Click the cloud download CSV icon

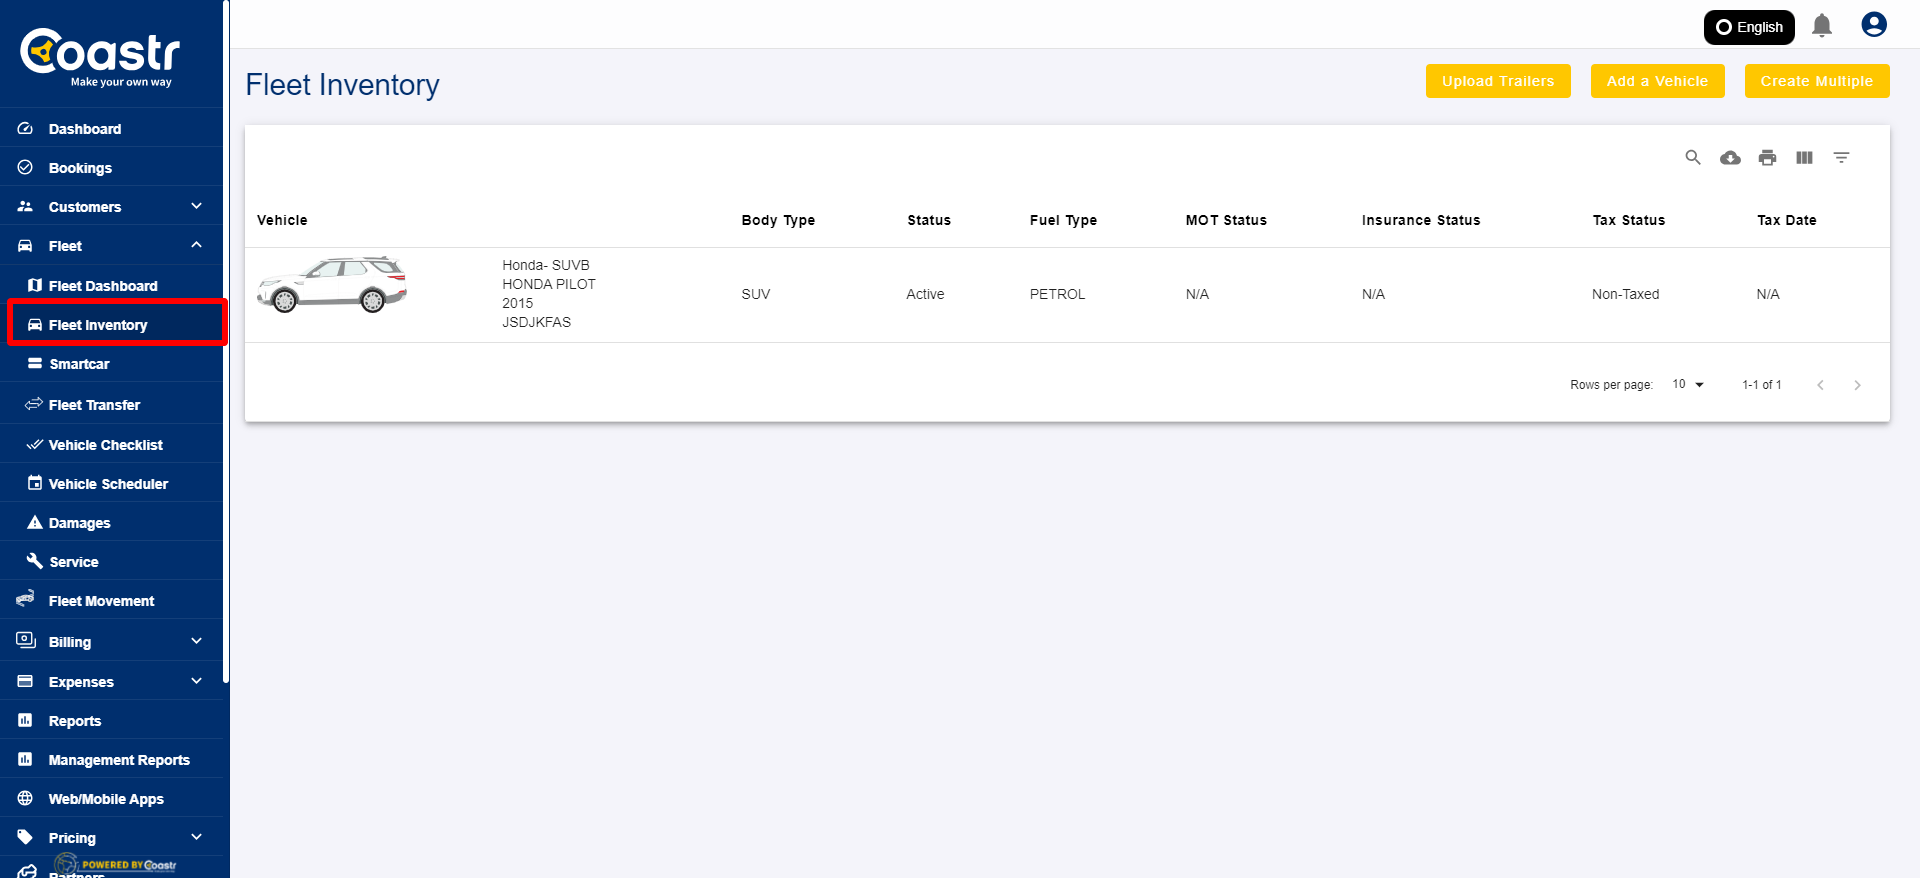click(x=1730, y=158)
